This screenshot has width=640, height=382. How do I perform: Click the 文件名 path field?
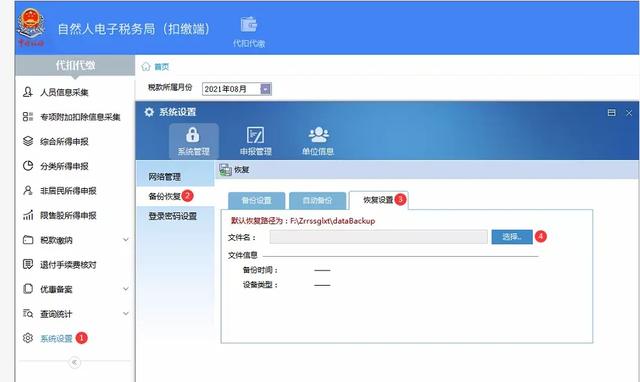point(378,237)
